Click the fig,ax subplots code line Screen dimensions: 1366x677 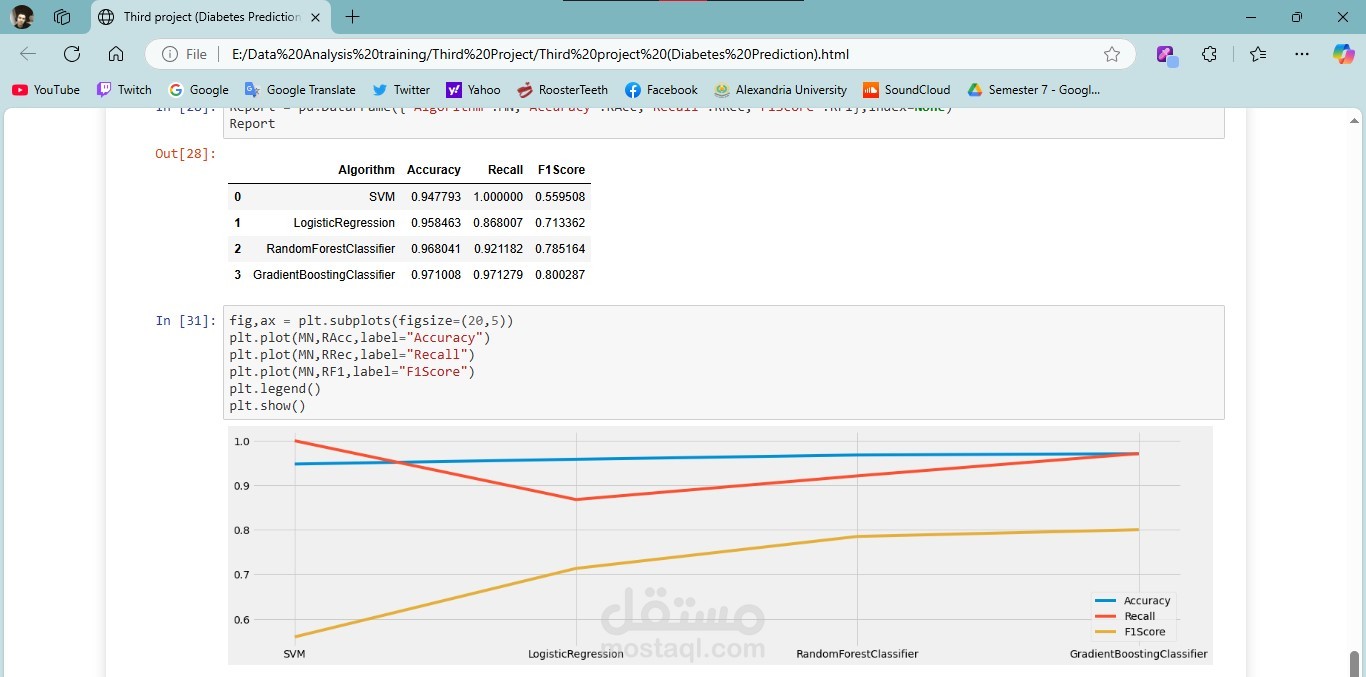tap(371, 321)
